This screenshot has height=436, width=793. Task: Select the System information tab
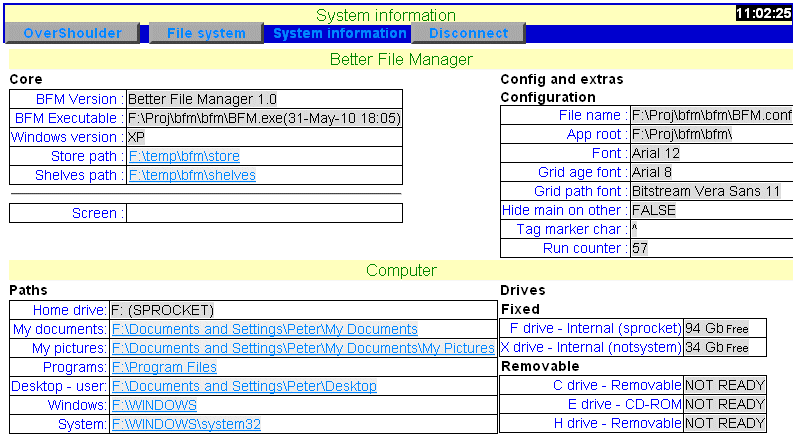(x=339, y=33)
